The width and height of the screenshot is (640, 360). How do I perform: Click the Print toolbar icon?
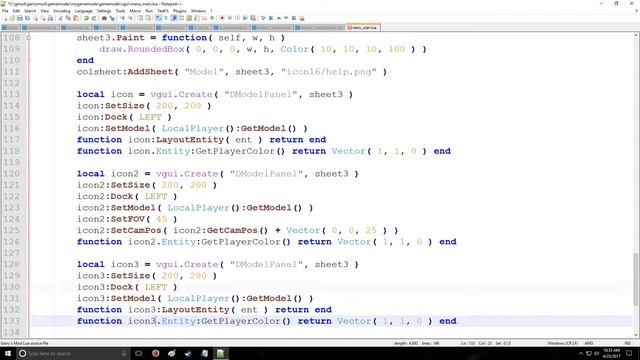coord(50,18)
